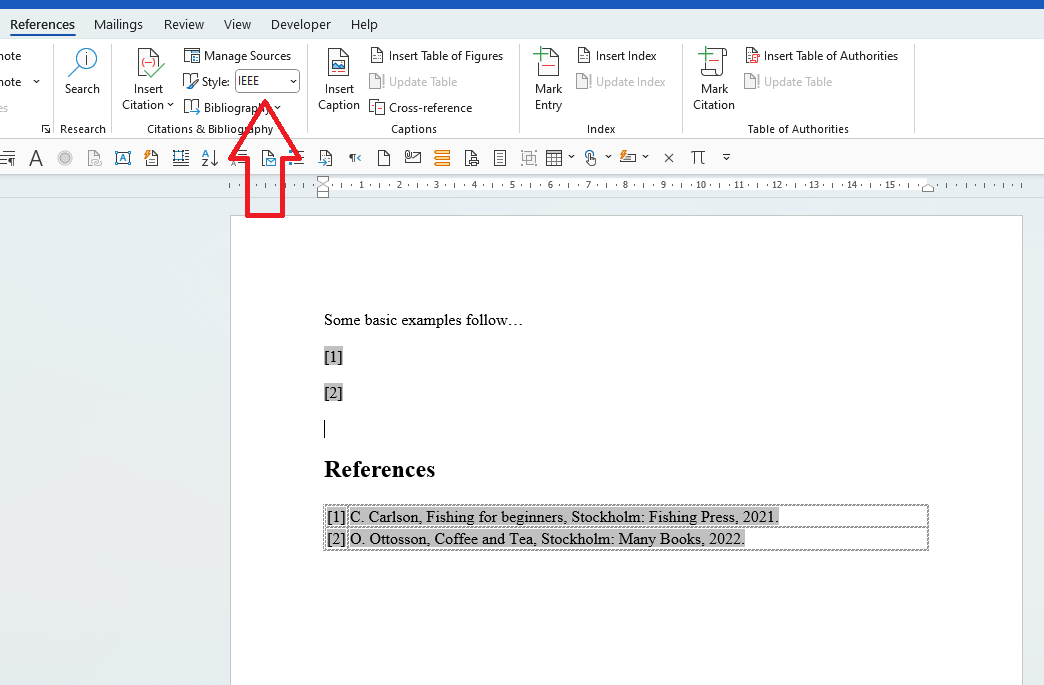Open Customize Quick Access Toolbar dropdown
Image resolution: width=1044 pixels, height=685 pixels.
(726, 158)
